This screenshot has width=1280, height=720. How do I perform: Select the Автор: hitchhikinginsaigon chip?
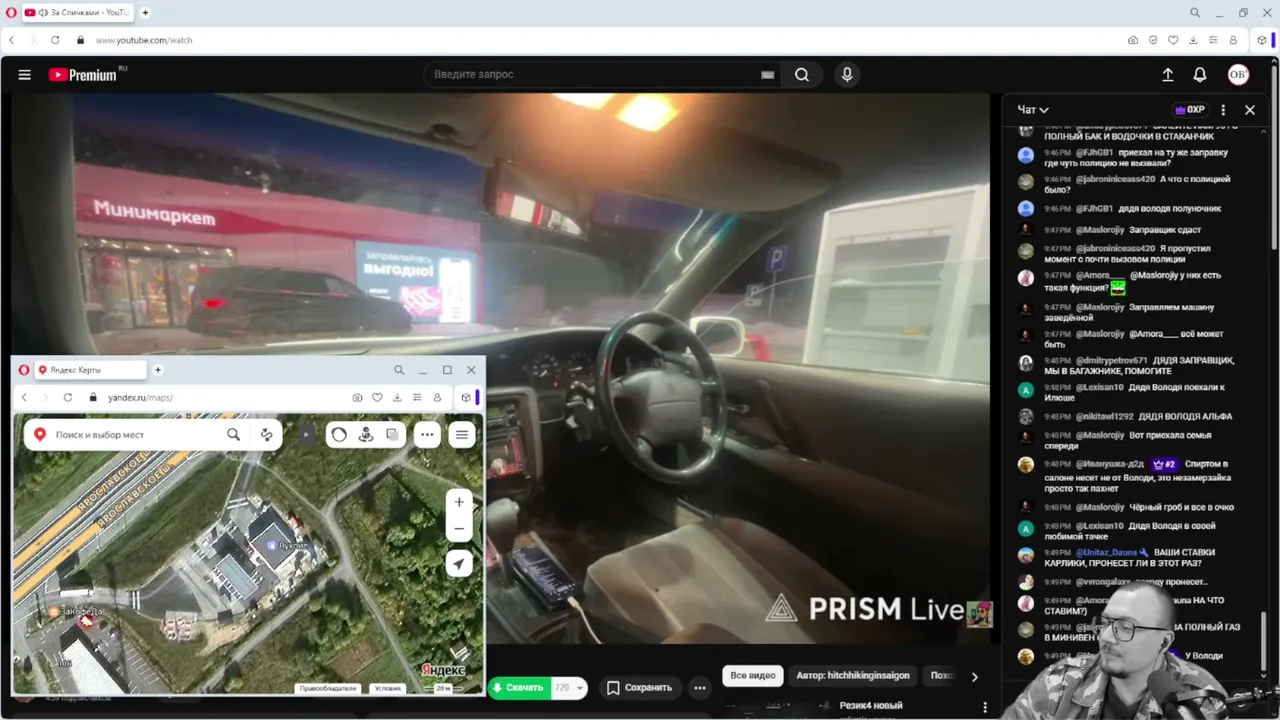pos(853,676)
